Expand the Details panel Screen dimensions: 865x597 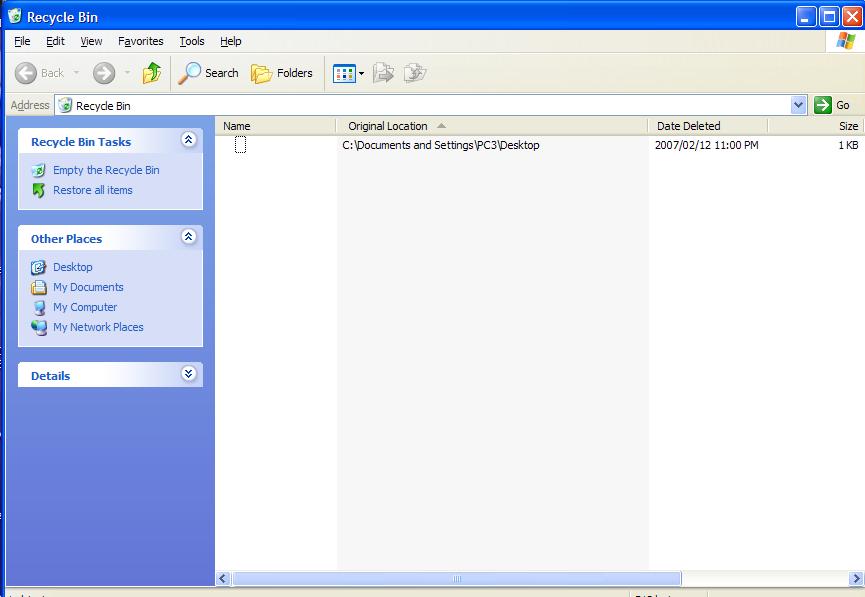188,374
